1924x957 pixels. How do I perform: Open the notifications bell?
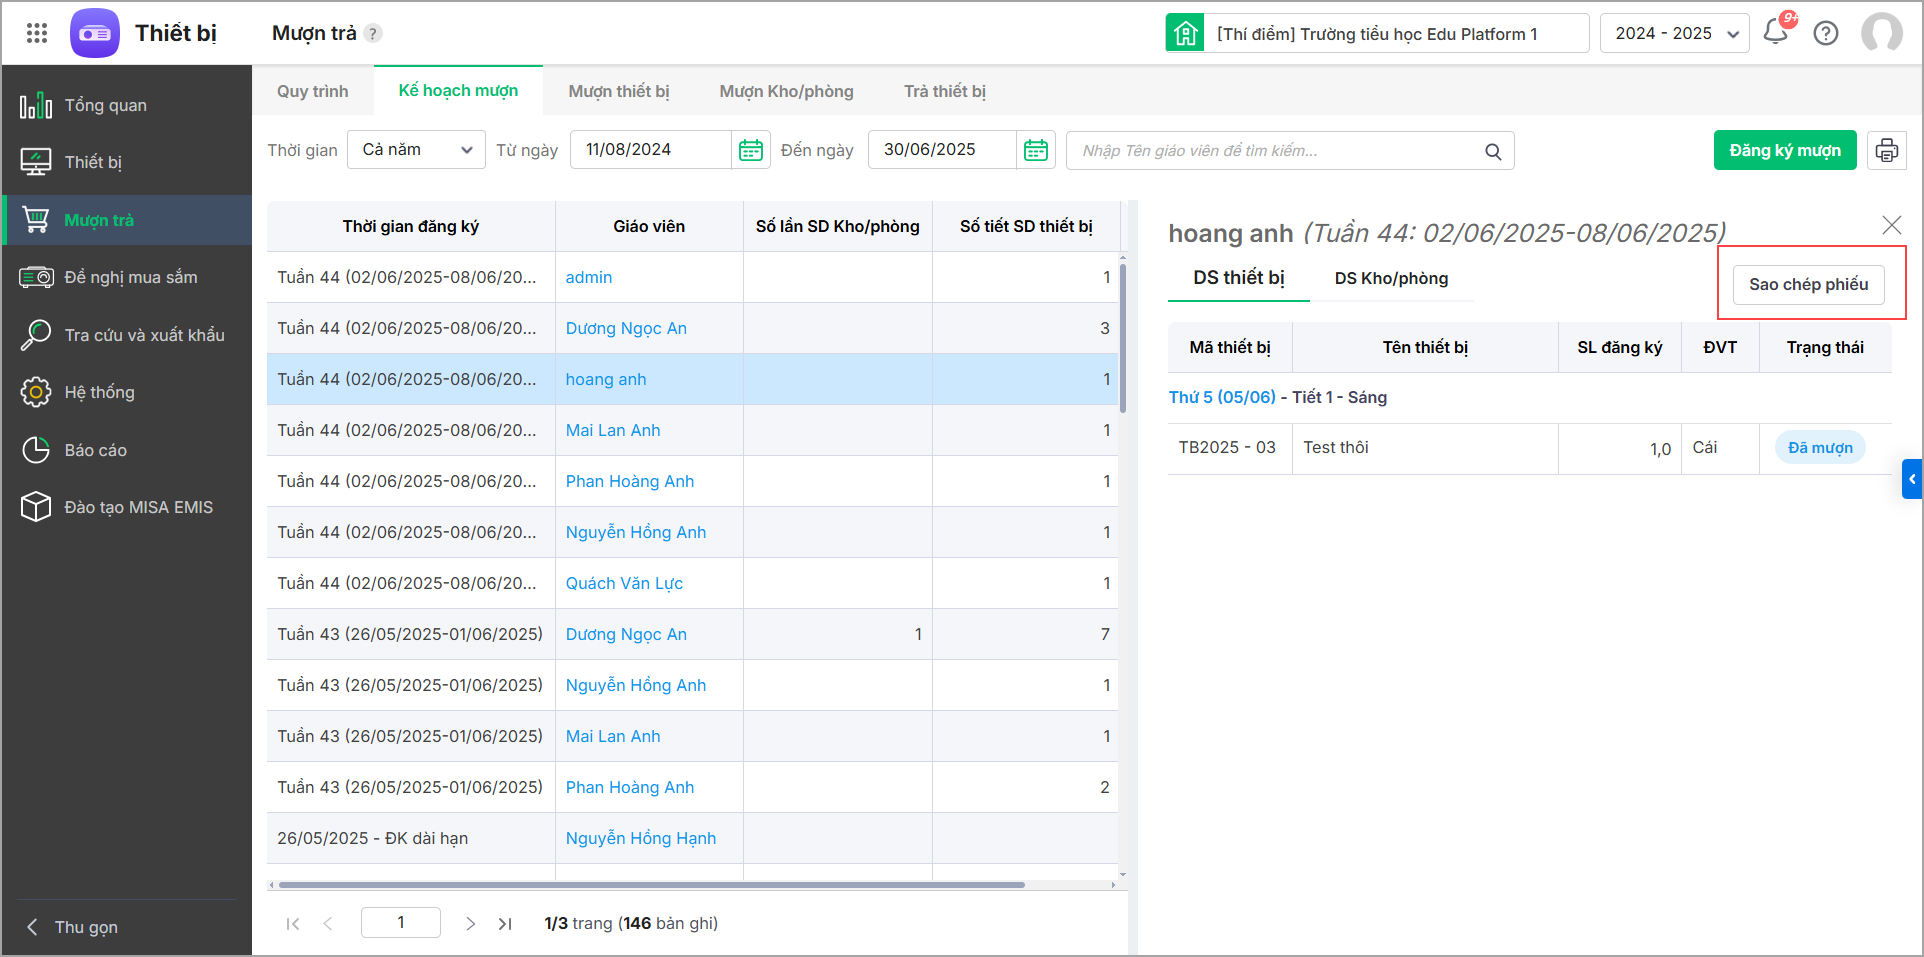(x=1776, y=32)
